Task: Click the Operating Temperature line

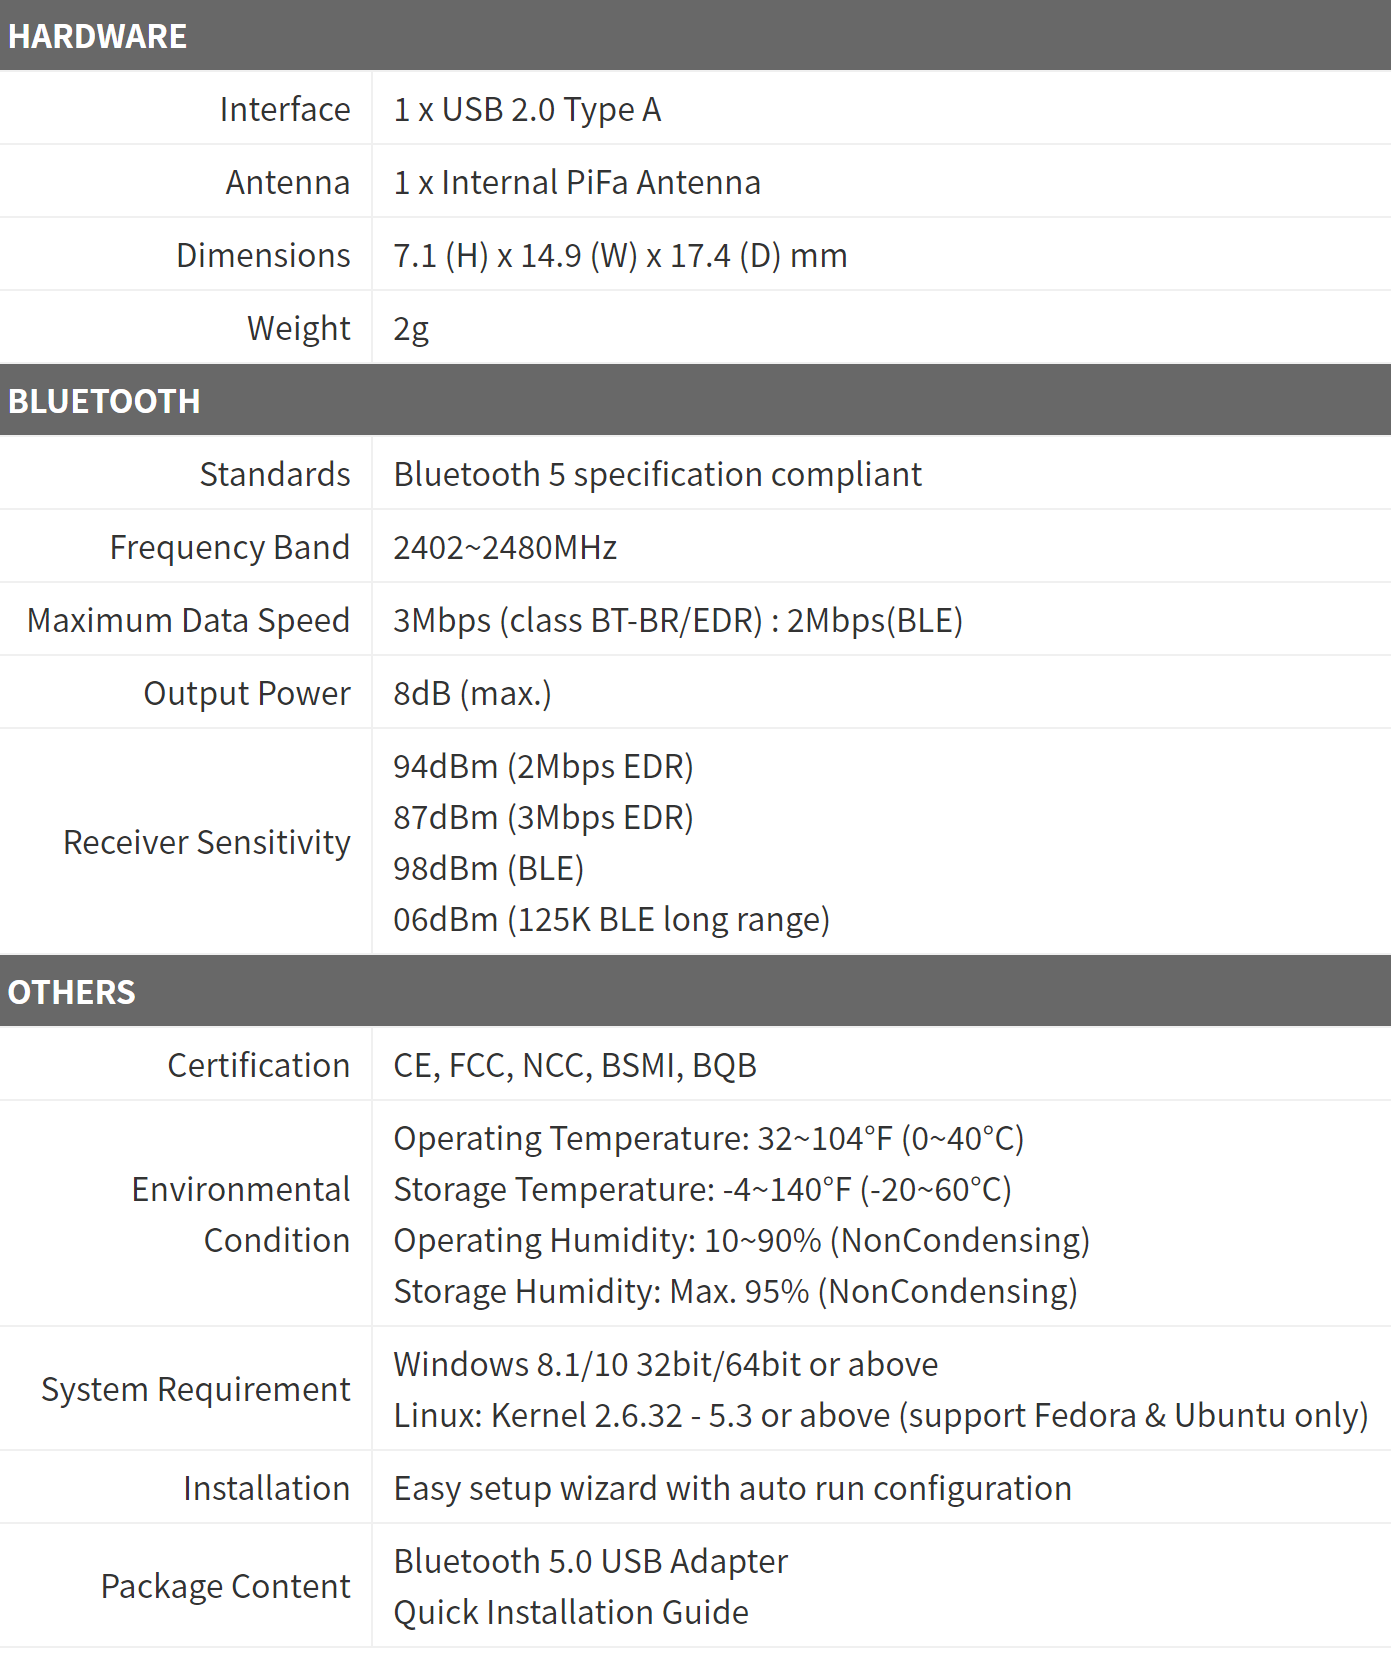Action: pyautogui.click(x=708, y=1138)
